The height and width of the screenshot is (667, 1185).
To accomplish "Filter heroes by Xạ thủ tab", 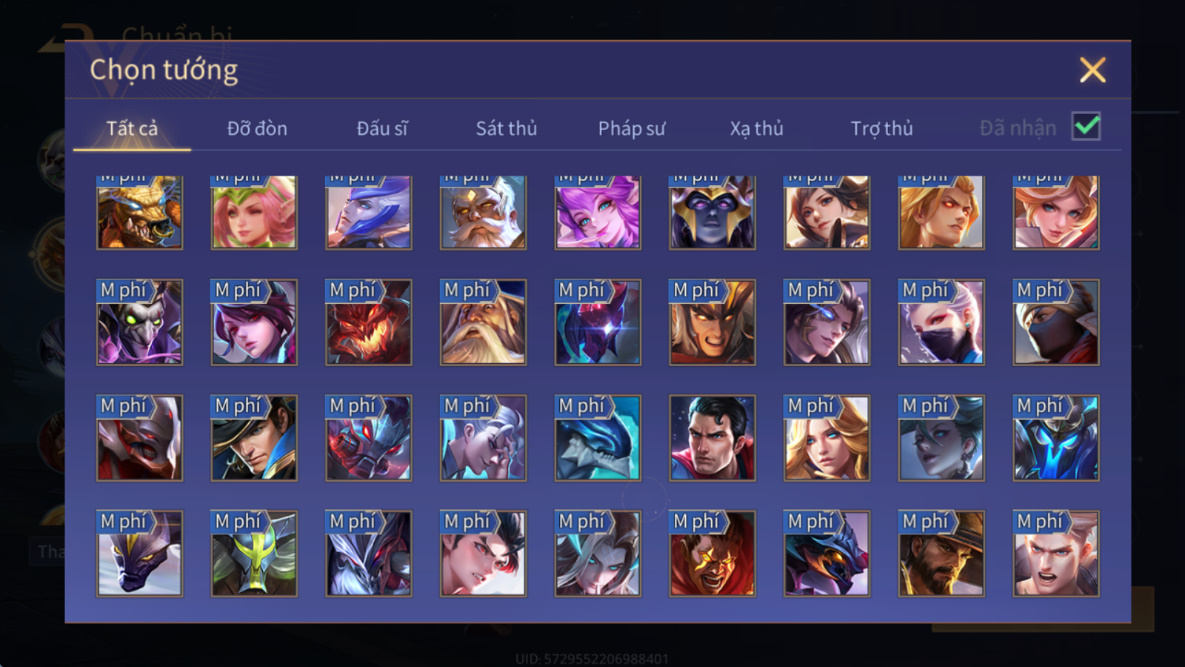I will 756,128.
